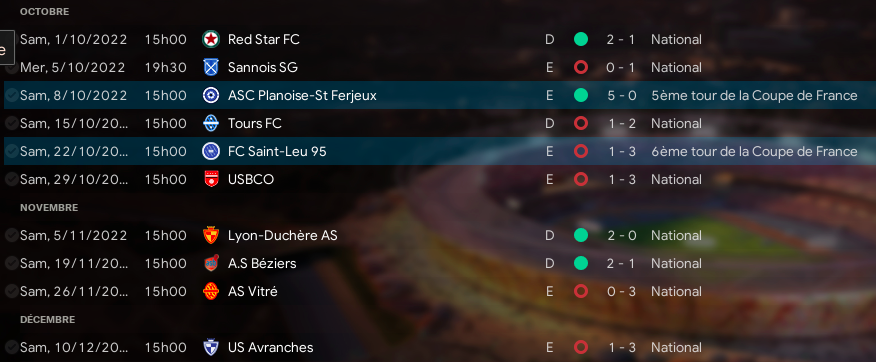Click the USBCO red crest icon
The height and width of the screenshot is (362, 876).
coord(211,179)
